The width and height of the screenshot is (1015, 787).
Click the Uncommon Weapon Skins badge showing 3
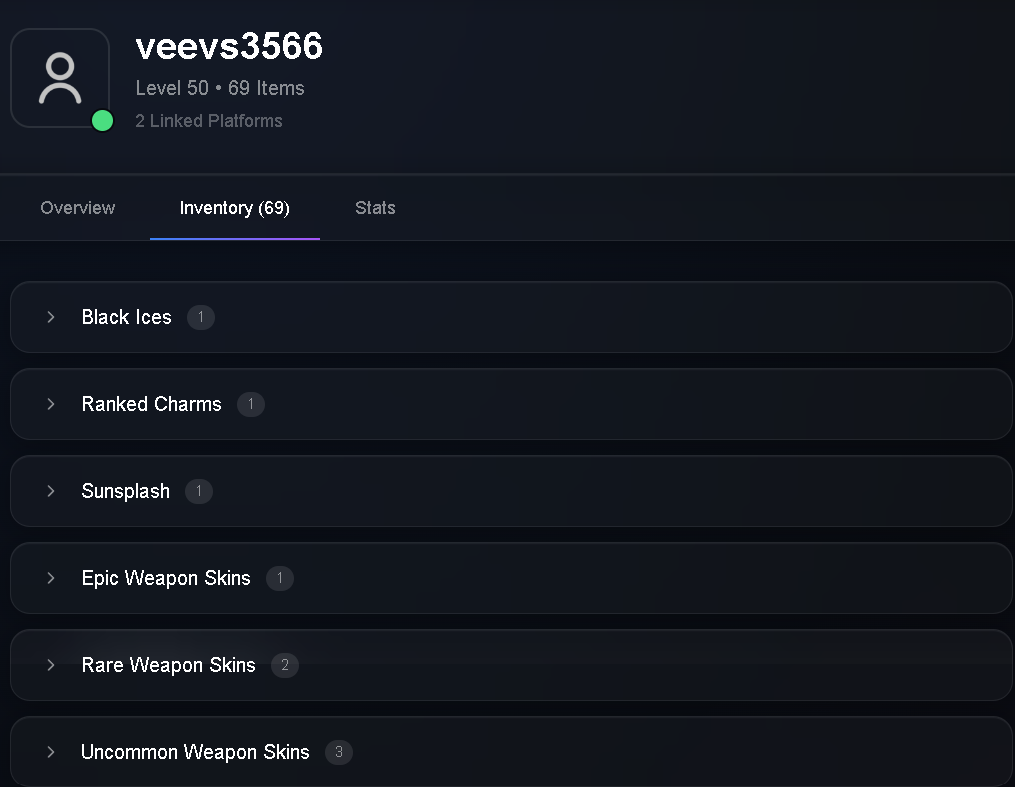339,752
